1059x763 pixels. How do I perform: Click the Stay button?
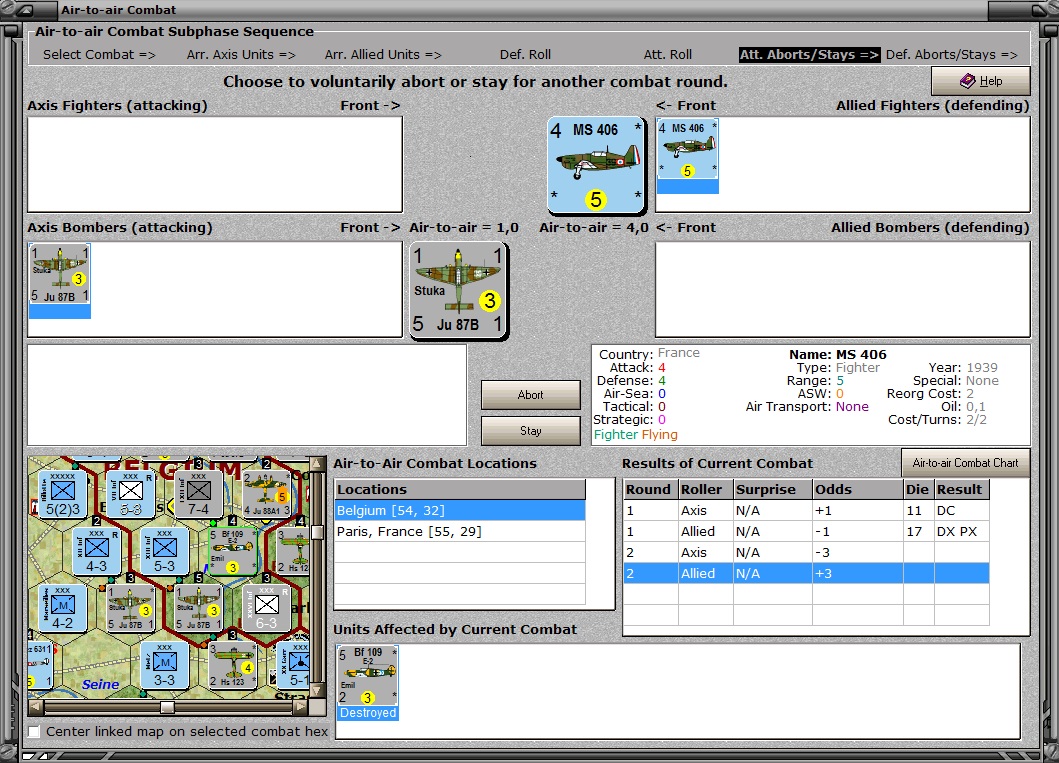531,431
